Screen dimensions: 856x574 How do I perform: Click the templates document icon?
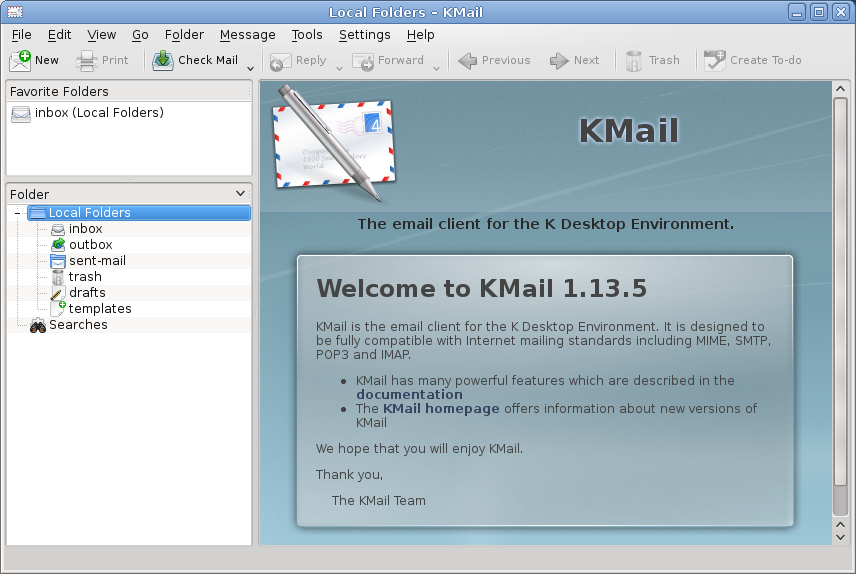point(58,309)
